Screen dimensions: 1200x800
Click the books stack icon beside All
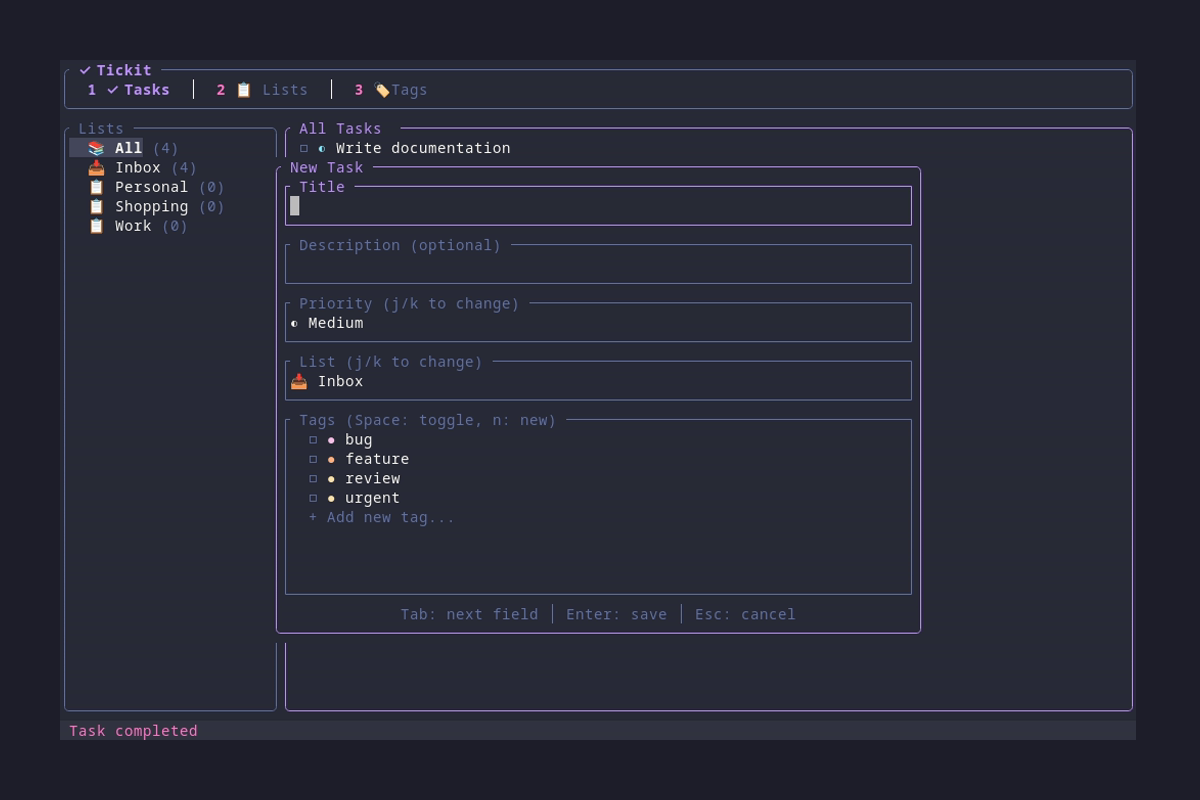tap(97, 147)
